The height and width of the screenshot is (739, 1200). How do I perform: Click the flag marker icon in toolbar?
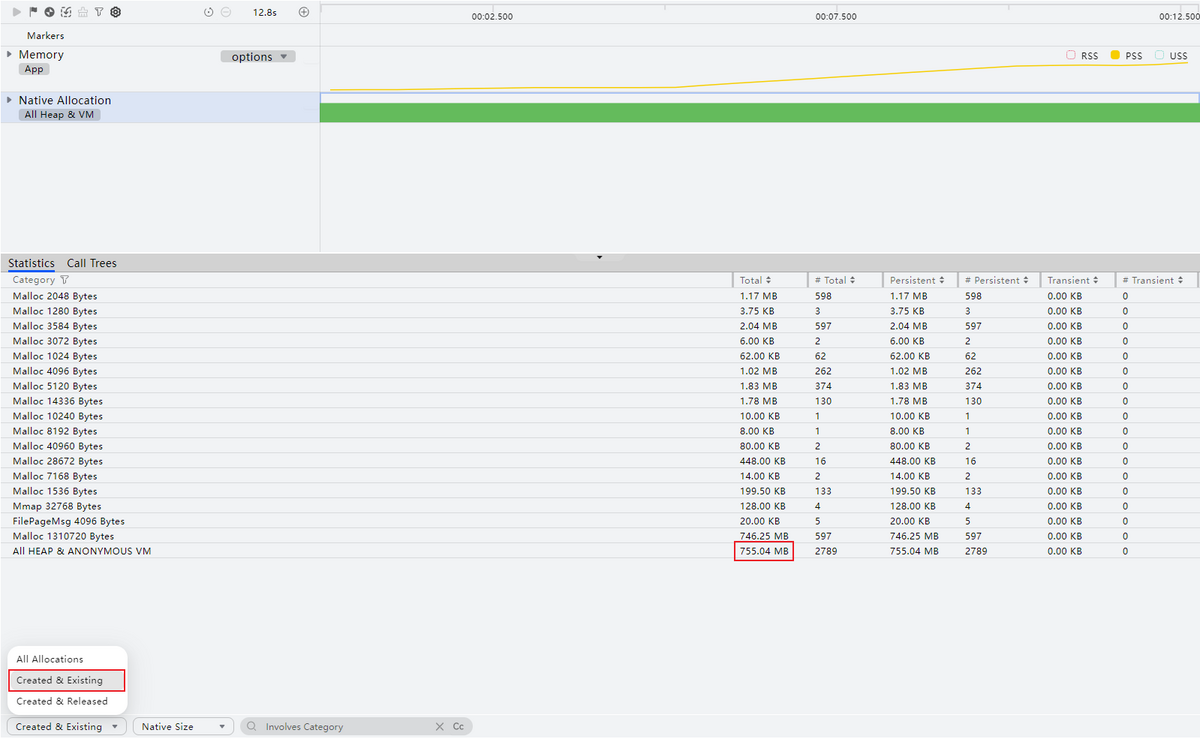33,12
